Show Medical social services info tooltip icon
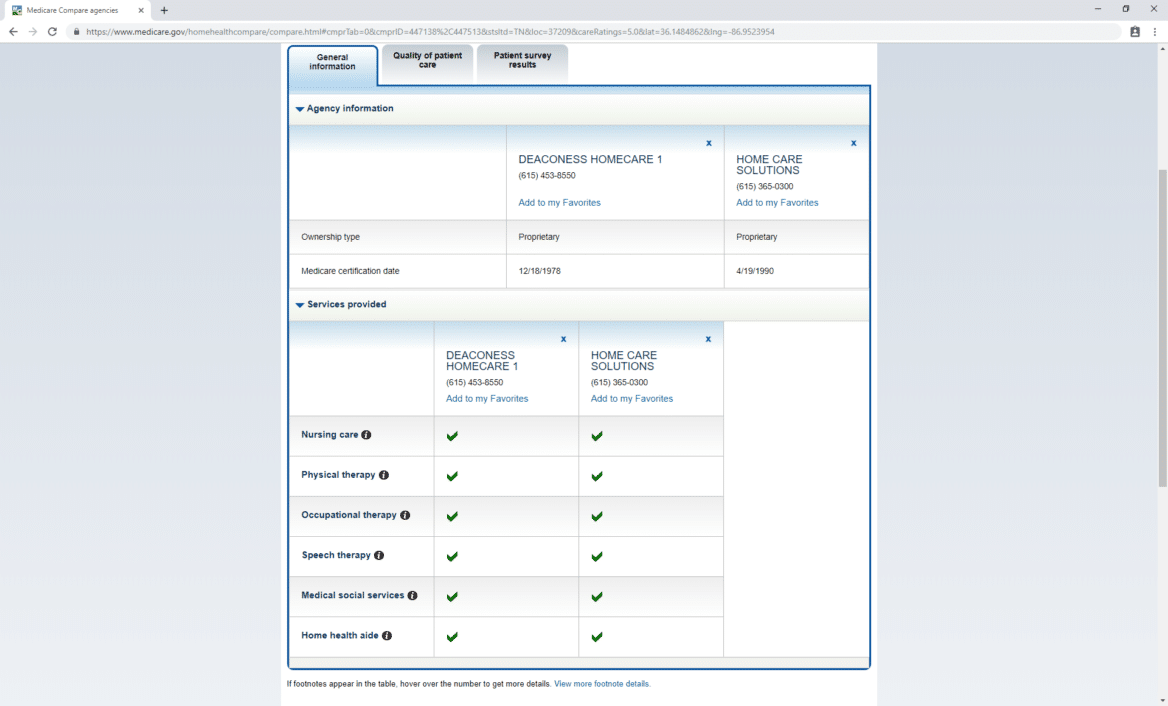Screen dimensions: 1168x706 (413, 595)
